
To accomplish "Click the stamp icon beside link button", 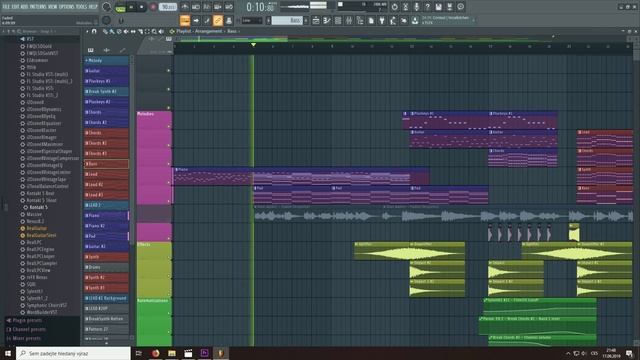I will (229, 20).
